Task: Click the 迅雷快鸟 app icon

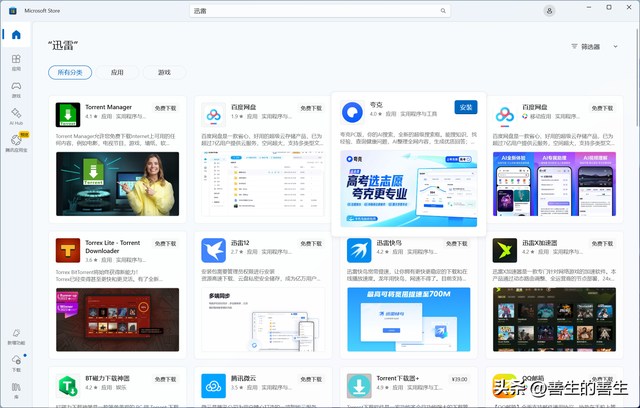Action: 359,250
